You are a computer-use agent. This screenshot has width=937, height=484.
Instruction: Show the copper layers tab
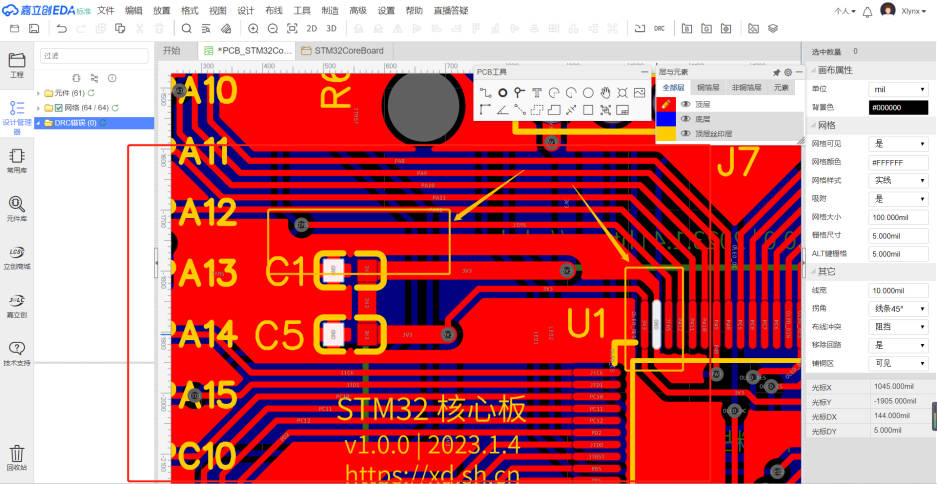tap(708, 88)
